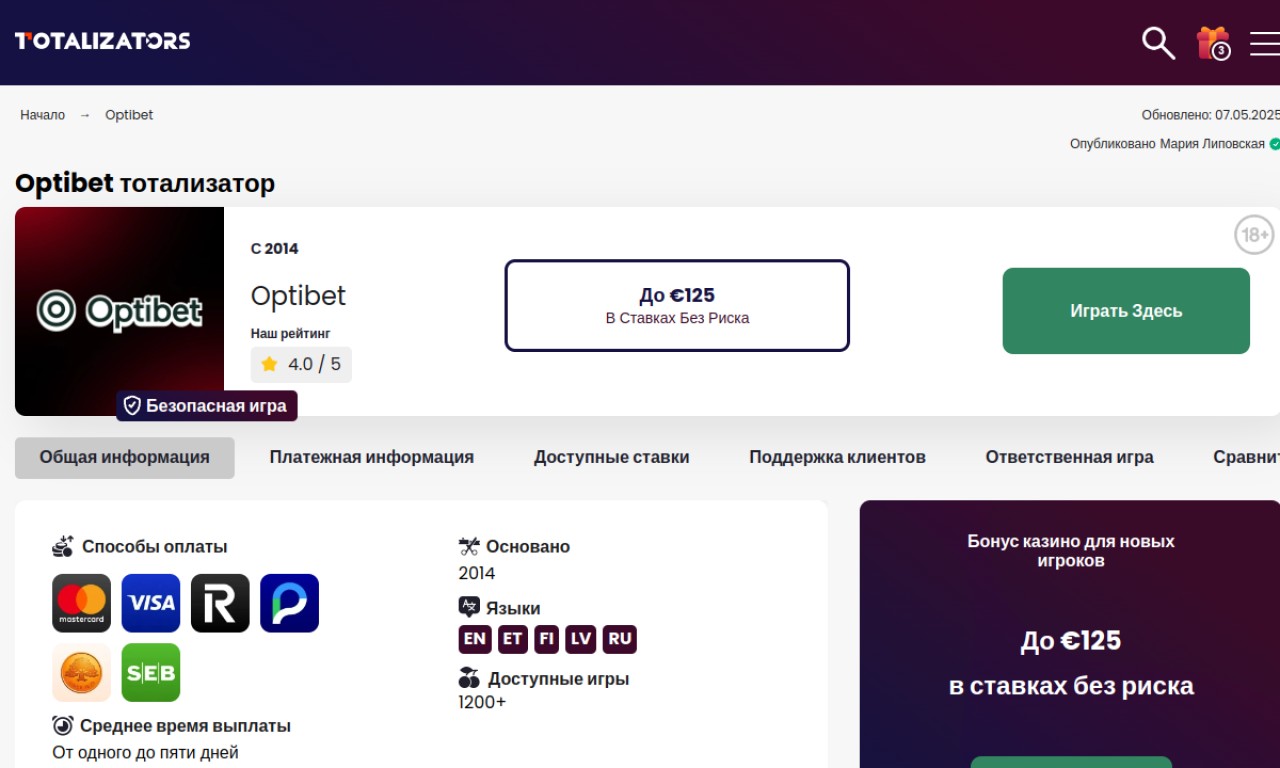Image resolution: width=1280 pixels, height=768 pixels.
Task: Click the payout time clock icon
Action: (x=63, y=726)
